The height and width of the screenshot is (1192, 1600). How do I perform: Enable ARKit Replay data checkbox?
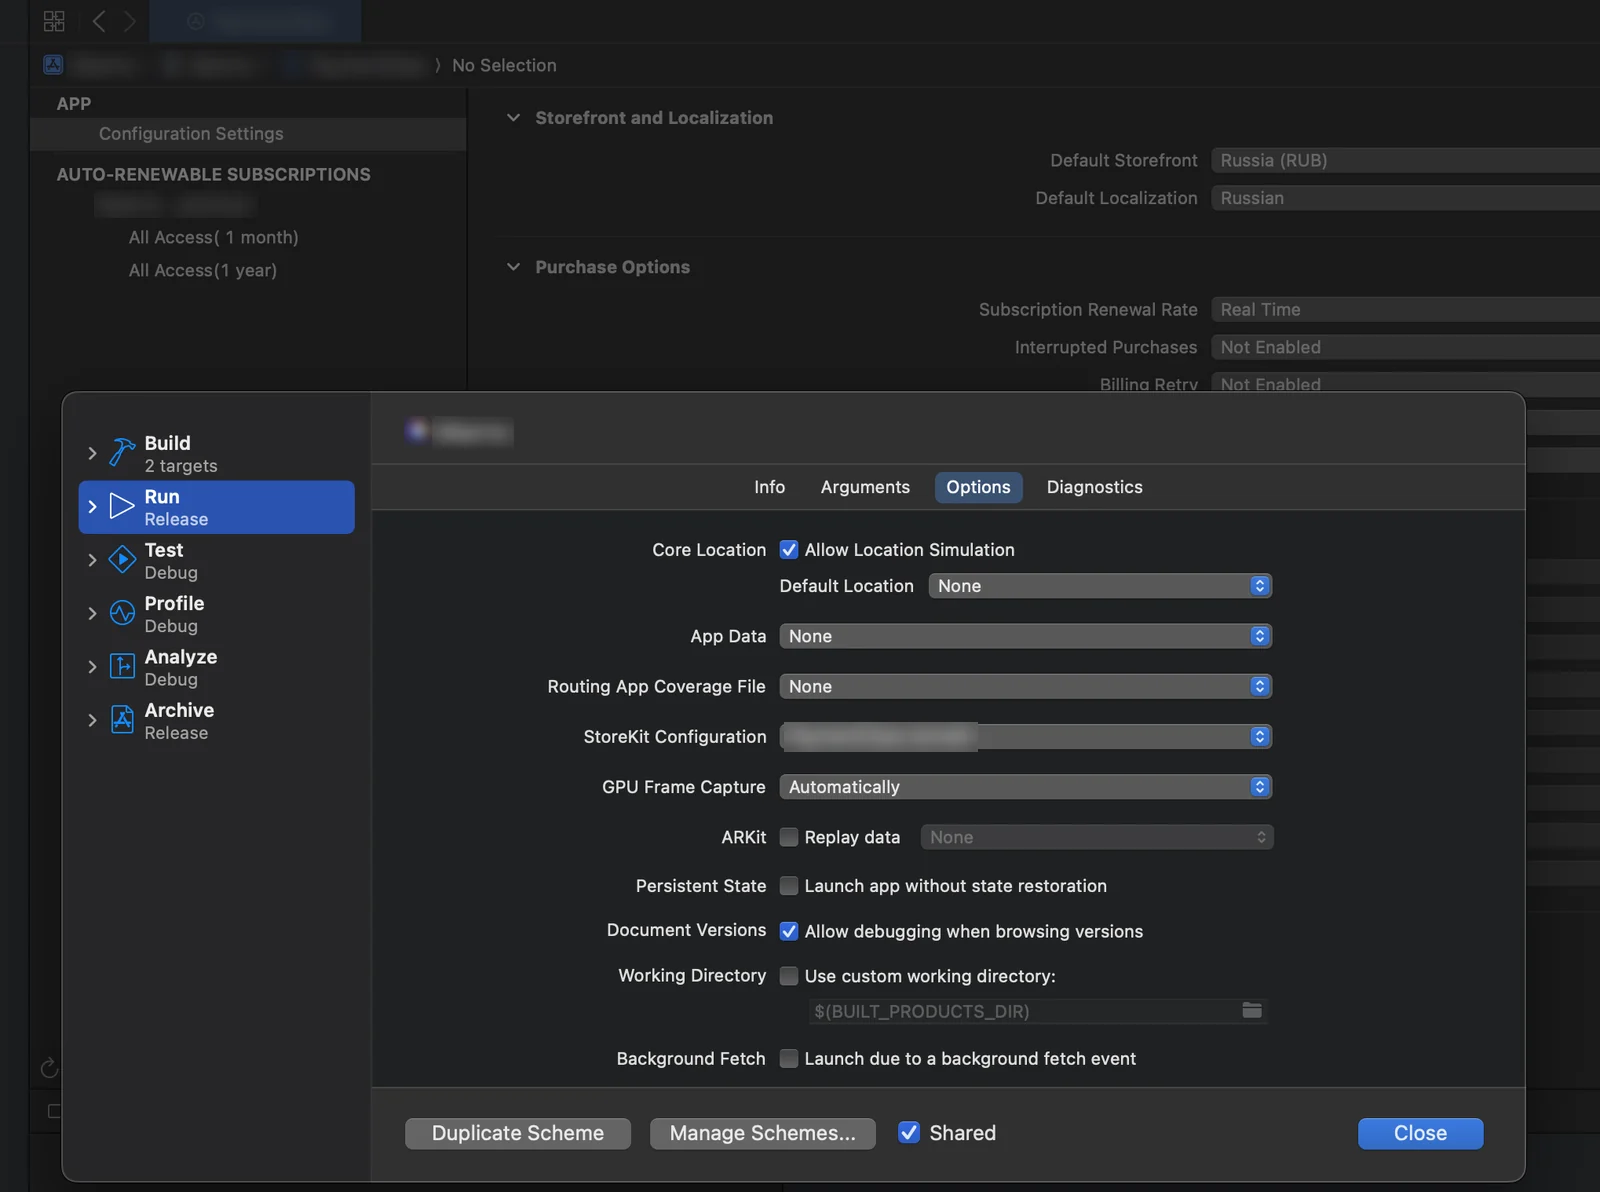pos(789,837)
